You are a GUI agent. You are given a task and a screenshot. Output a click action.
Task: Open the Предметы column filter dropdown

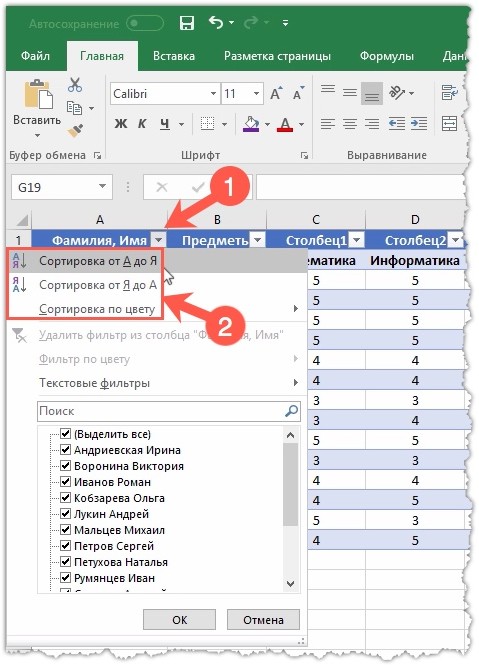click(x=257, y=240)
